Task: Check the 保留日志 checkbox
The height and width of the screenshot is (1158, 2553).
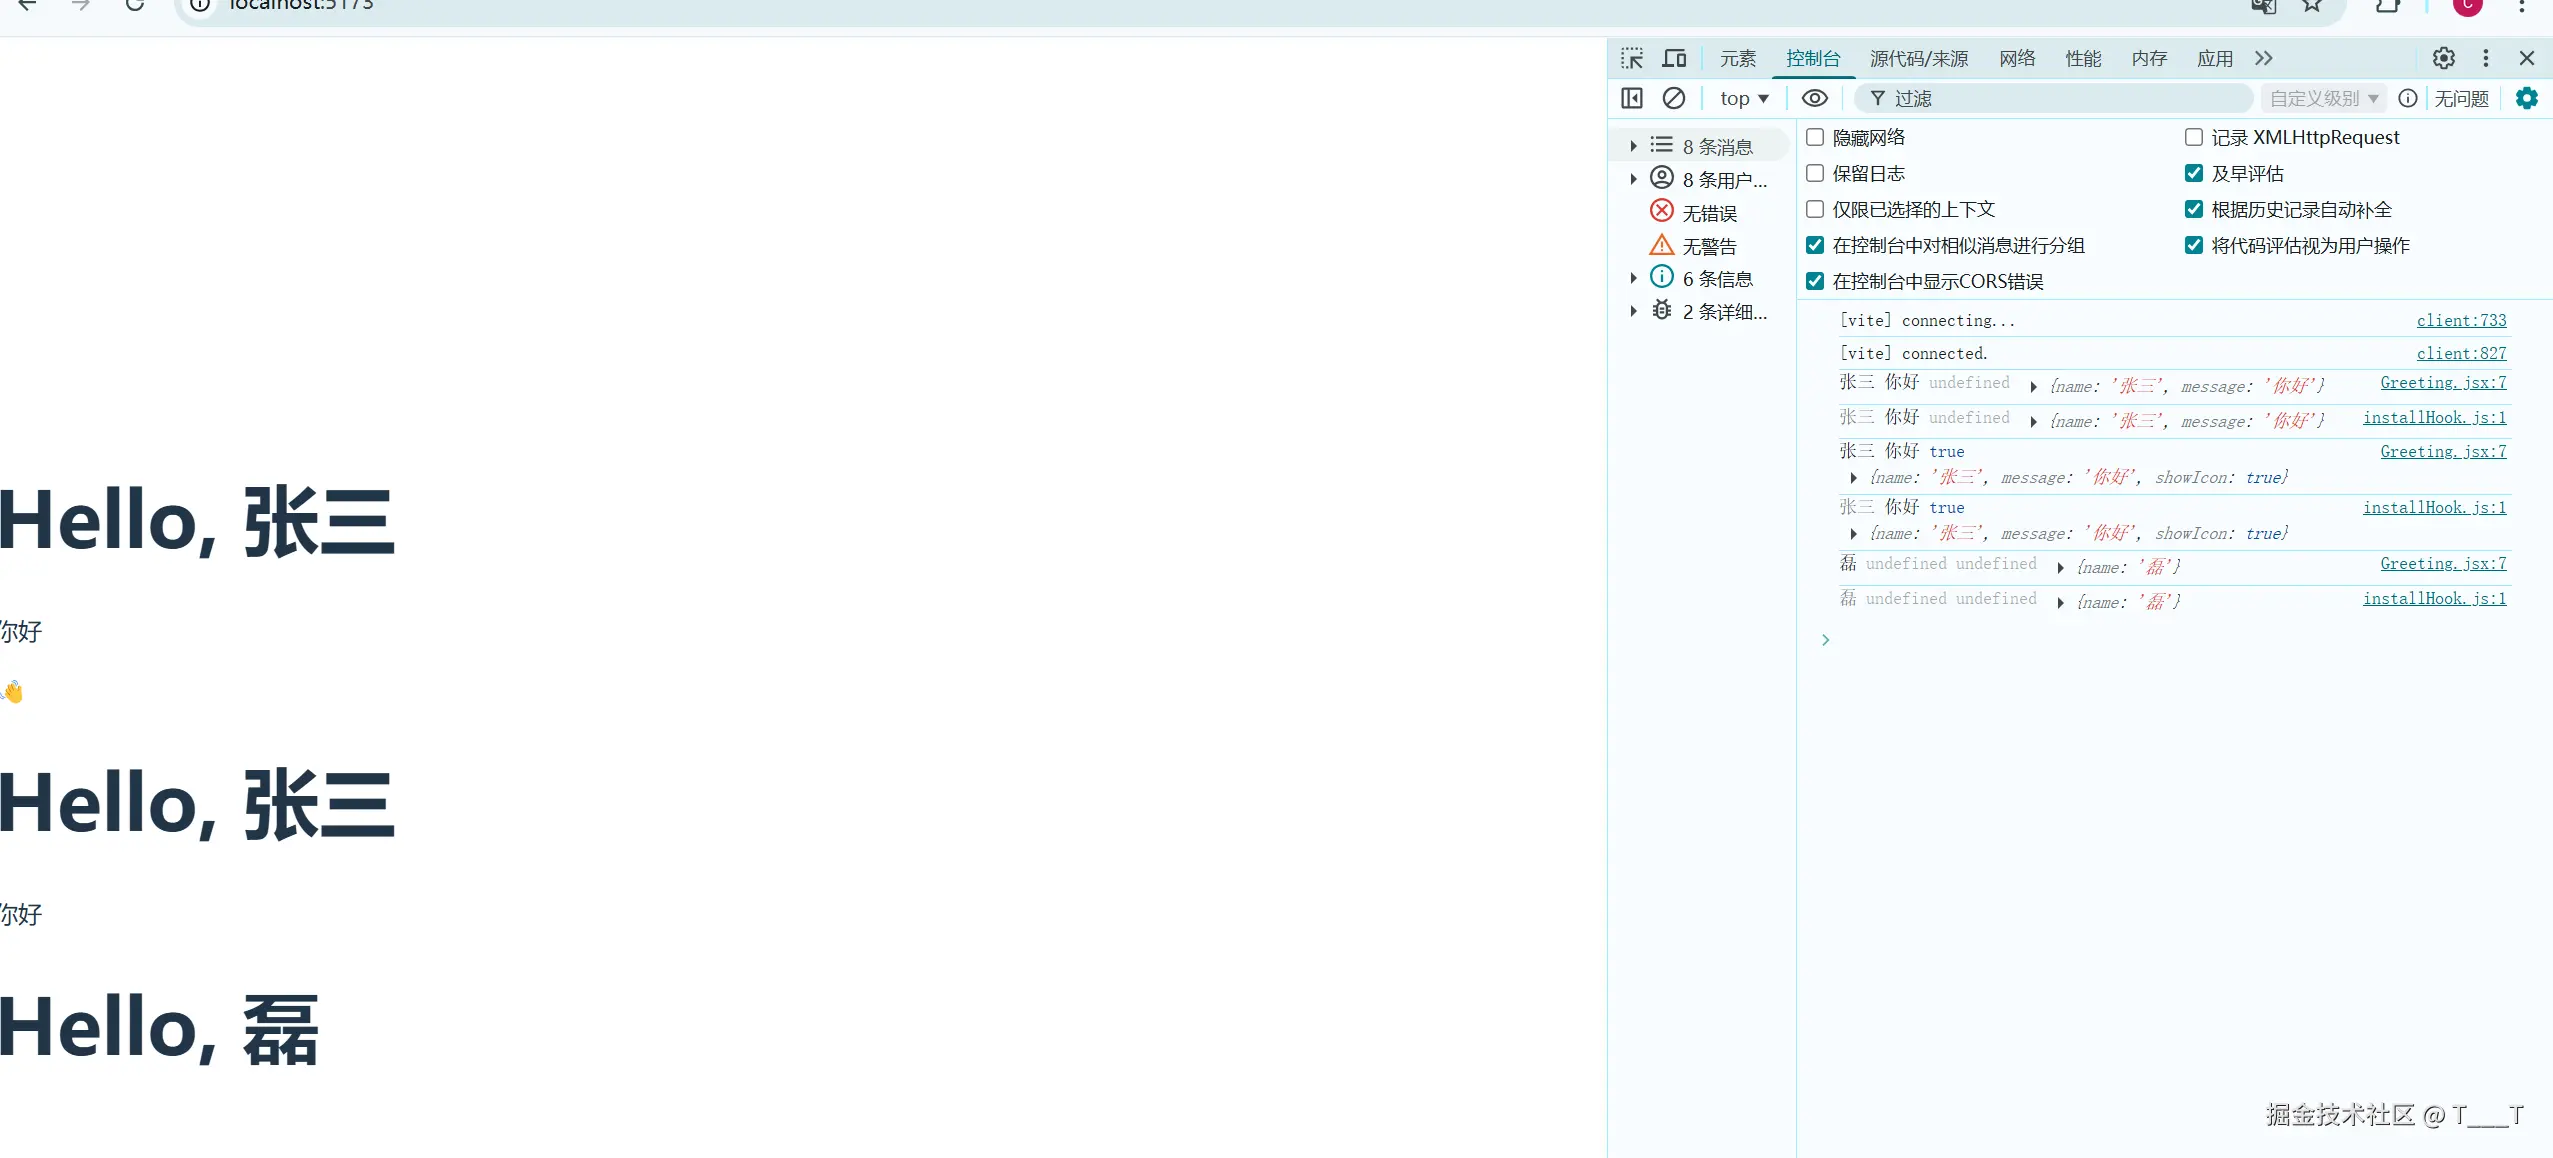Action: coord(1815,174)
